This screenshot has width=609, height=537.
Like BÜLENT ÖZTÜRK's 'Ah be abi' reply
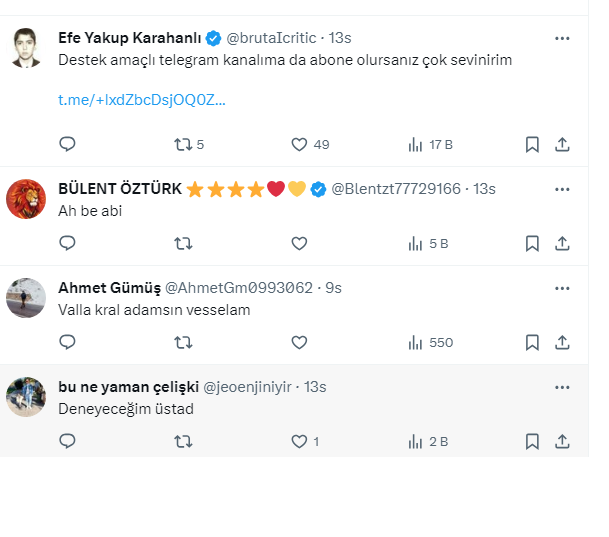299,243
